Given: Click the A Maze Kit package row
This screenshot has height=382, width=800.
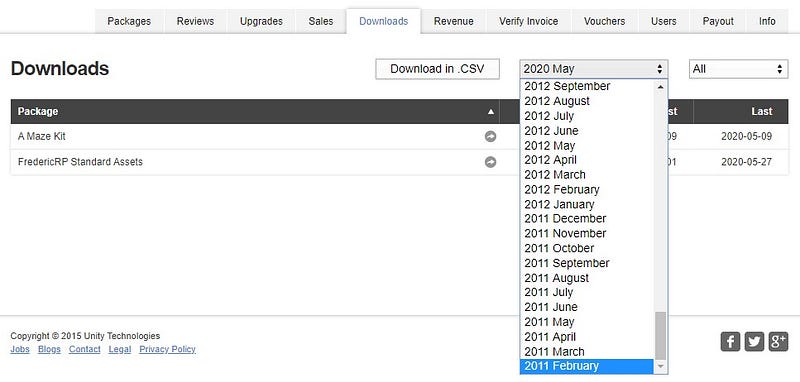Looking at the screenshot, I should click(x=399, y=137).
